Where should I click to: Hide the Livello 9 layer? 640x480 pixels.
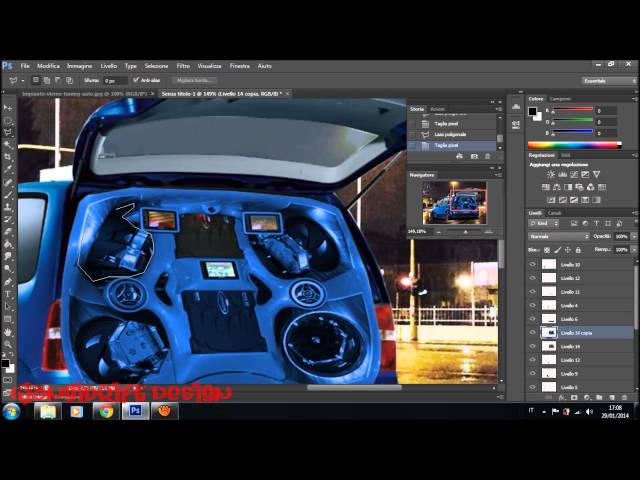pos(532,373)
